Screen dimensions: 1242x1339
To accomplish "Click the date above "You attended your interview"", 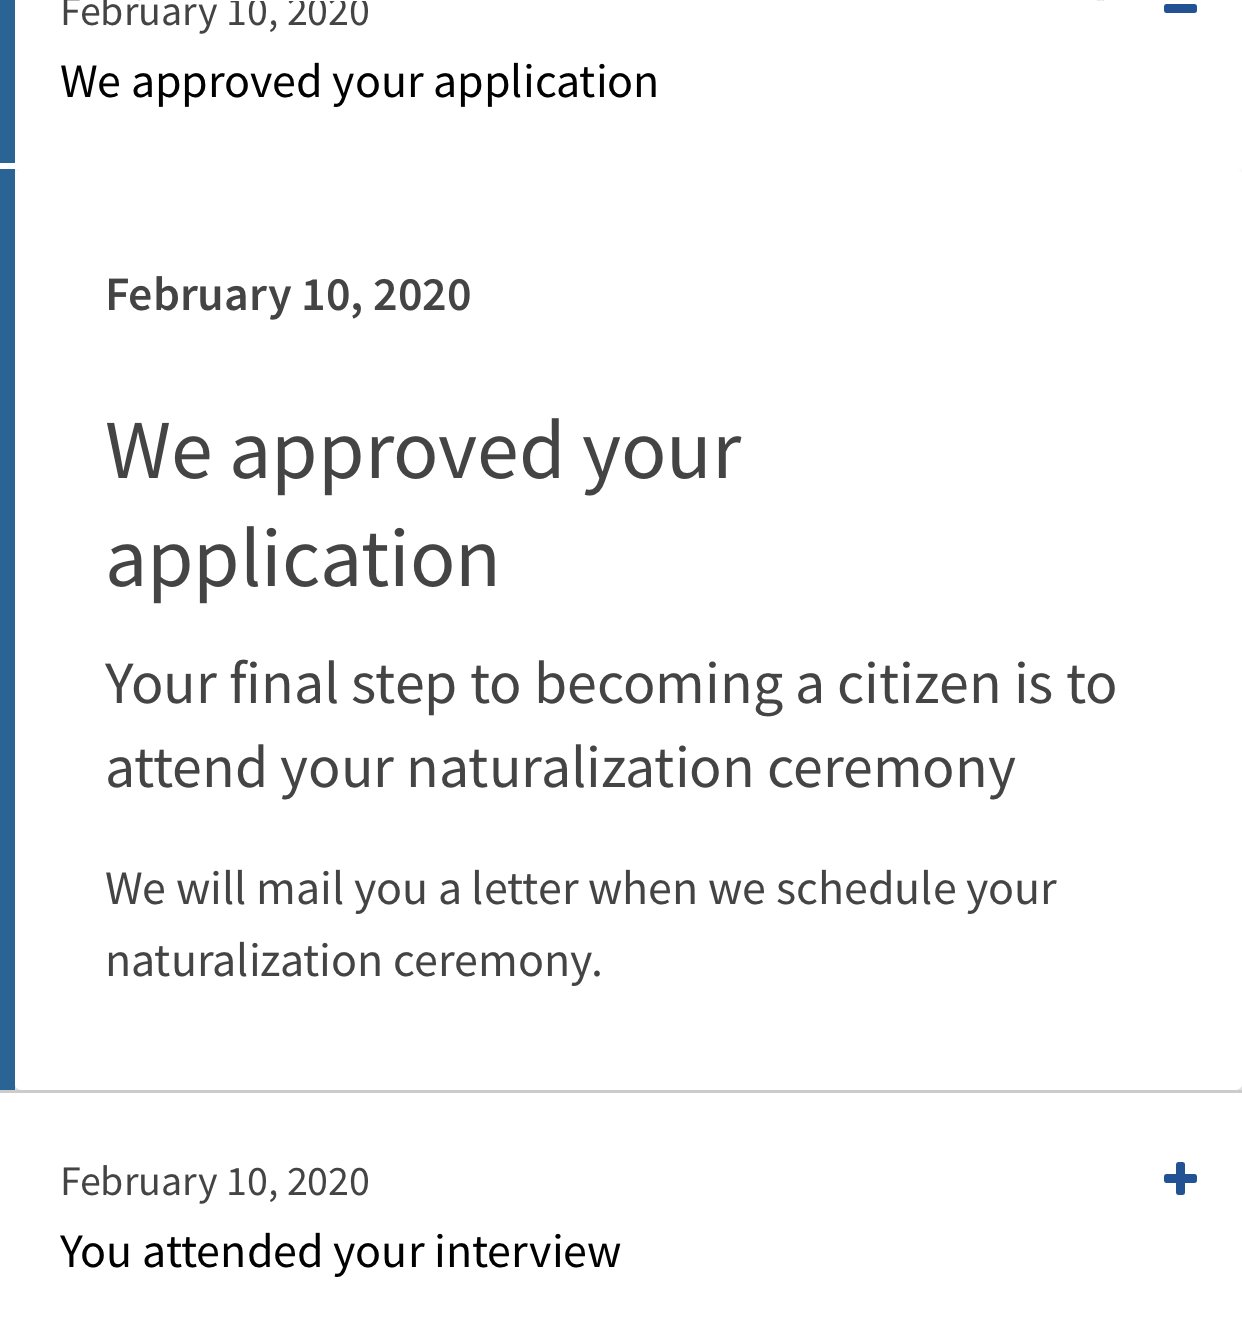I will pos(215,1182).
